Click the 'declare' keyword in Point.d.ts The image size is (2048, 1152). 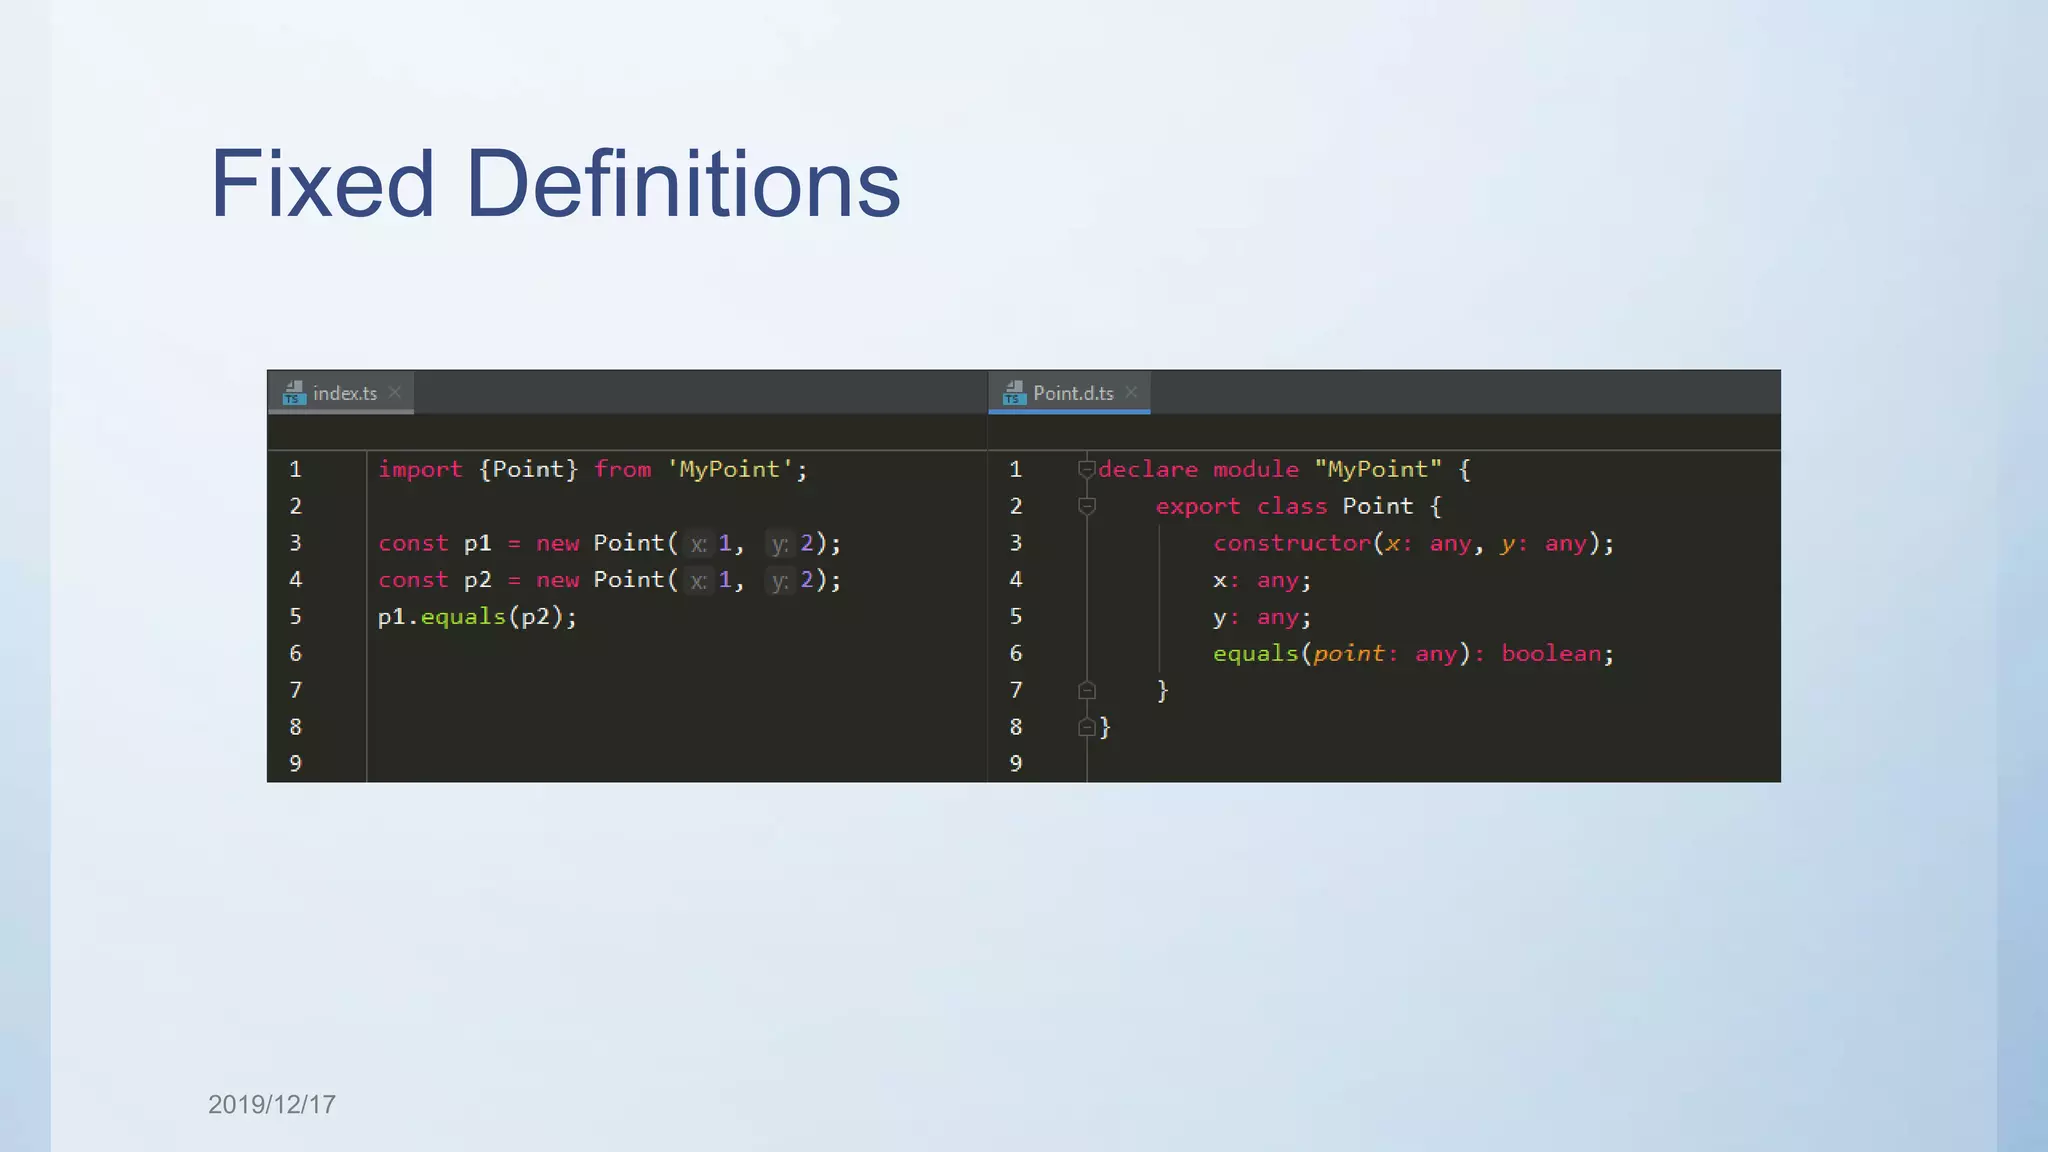coord(1148,469)
